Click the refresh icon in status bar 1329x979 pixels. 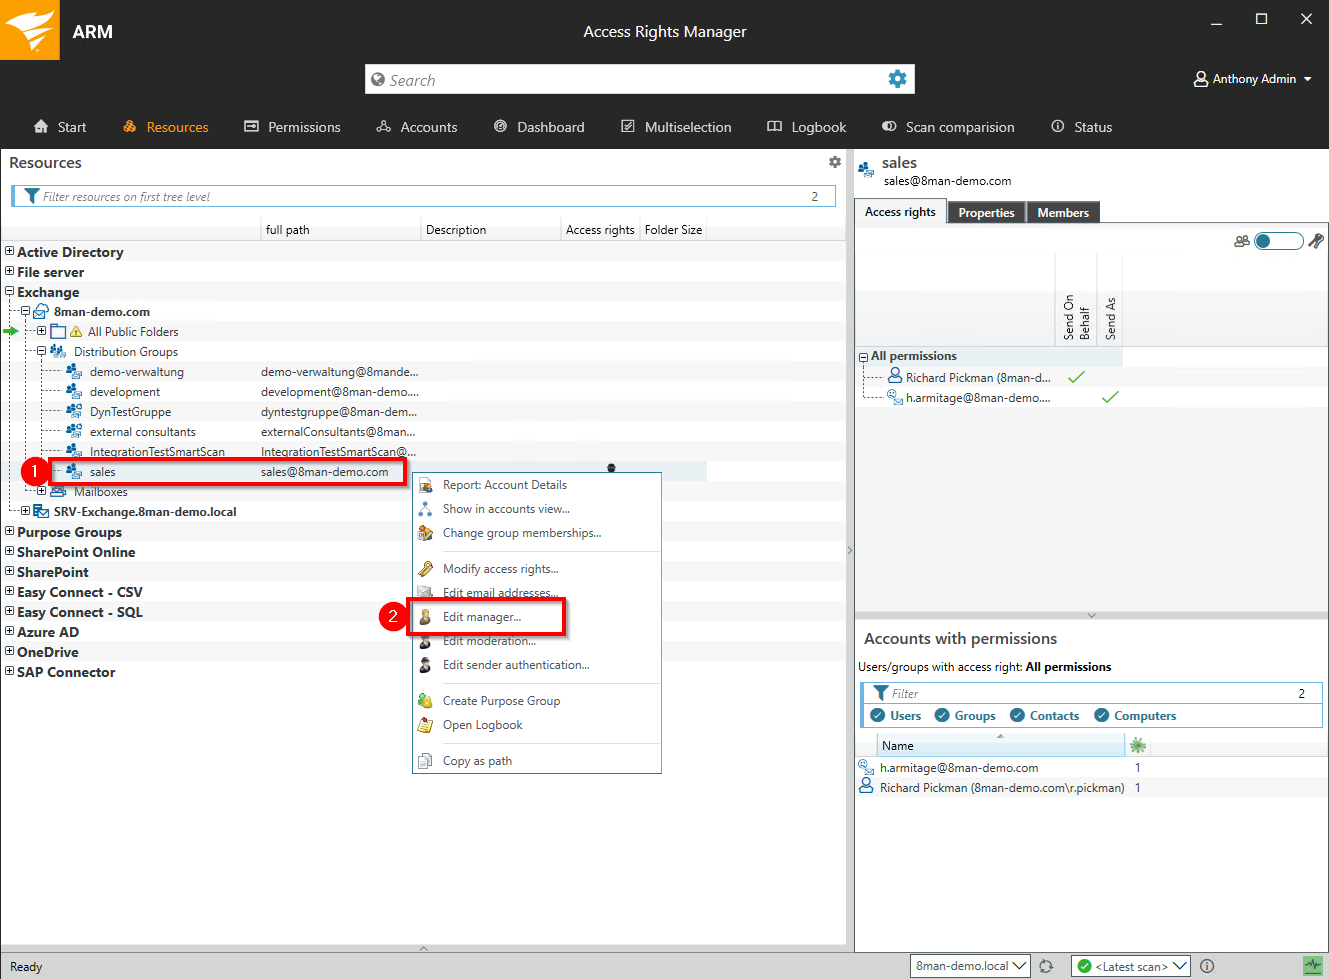pyautogui.click(x=1046, y=966)
